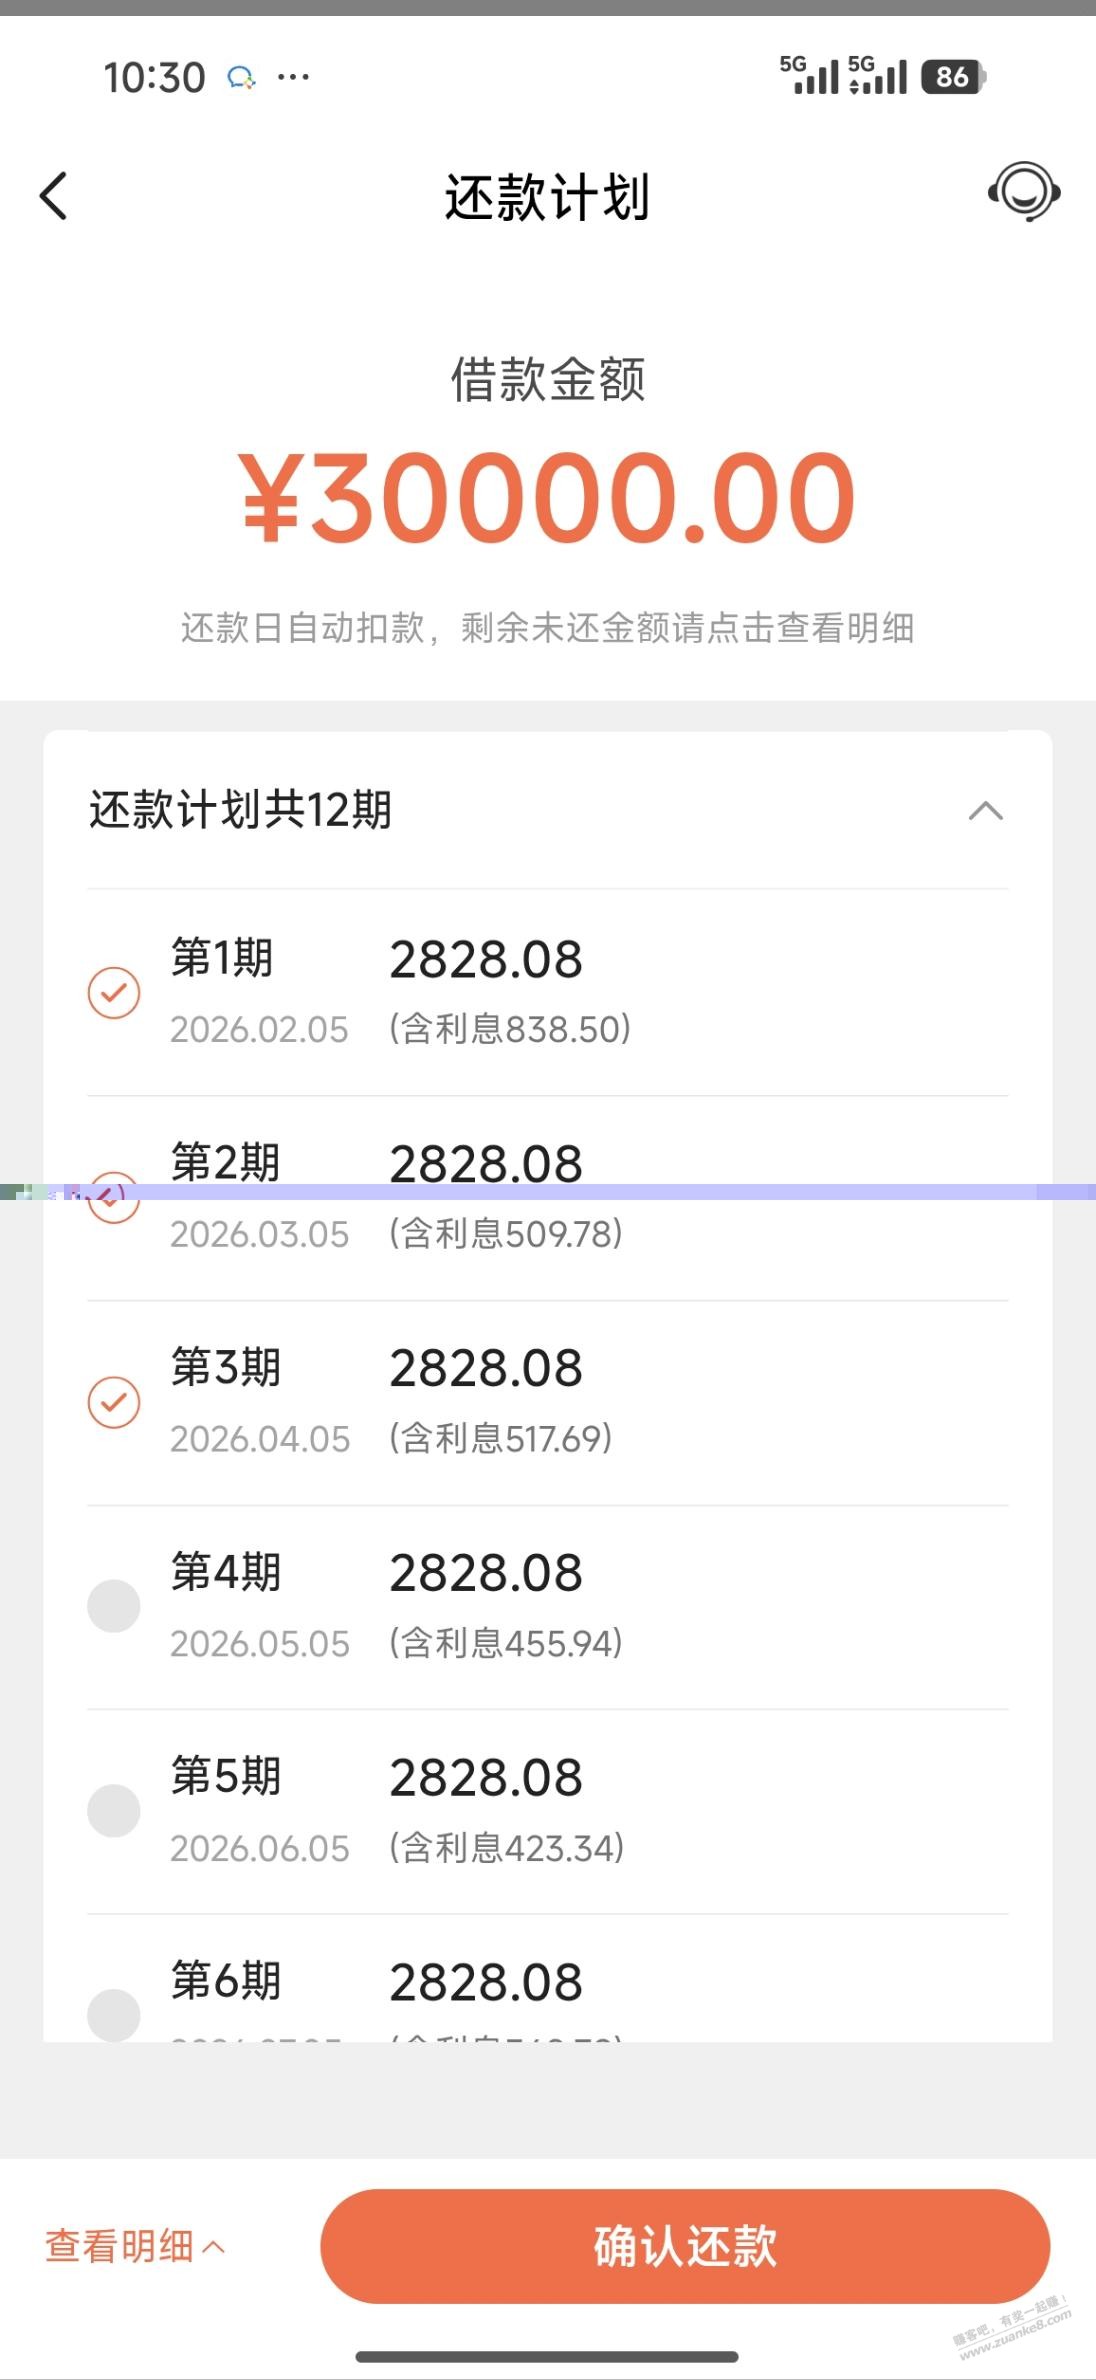Screen dimensions: 1096x2380
Task: Tap the first 5G signal icon
Action: click(x=809, y=75)
